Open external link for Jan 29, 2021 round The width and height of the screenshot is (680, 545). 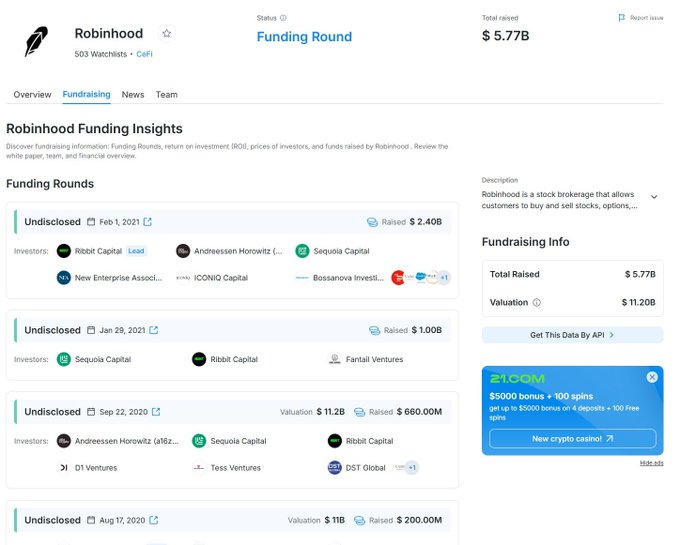154,330
